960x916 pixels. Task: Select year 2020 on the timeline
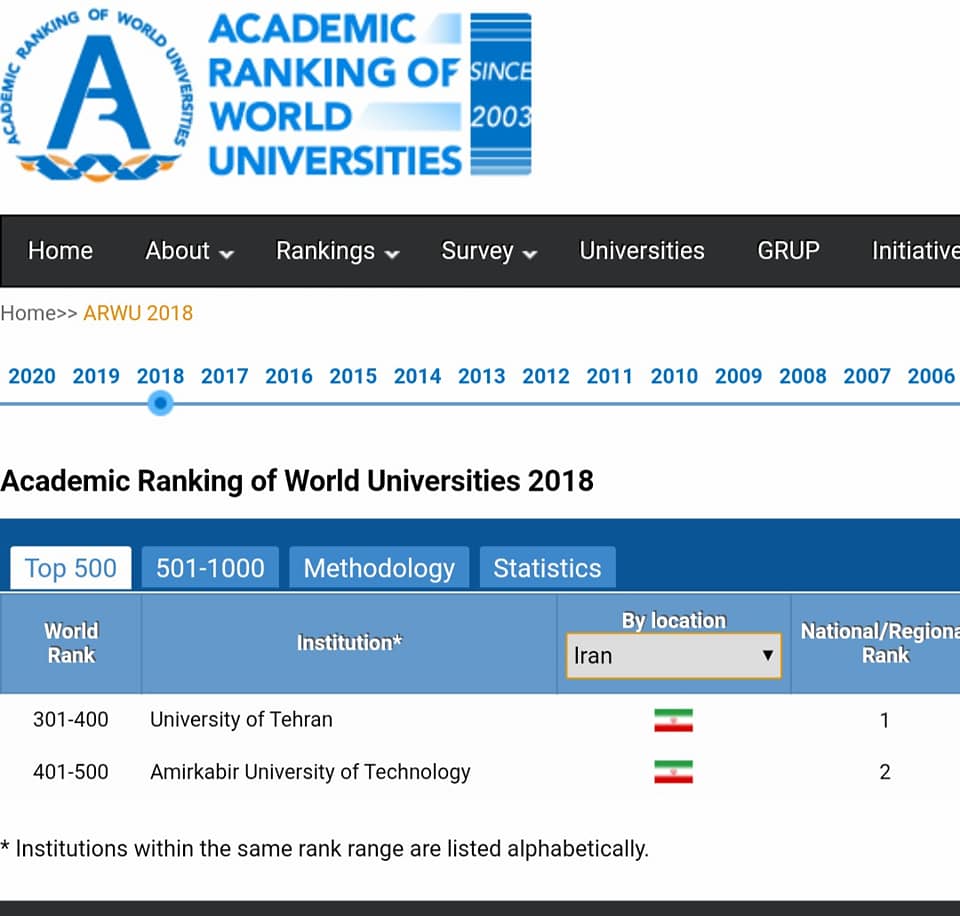[32, 375]
